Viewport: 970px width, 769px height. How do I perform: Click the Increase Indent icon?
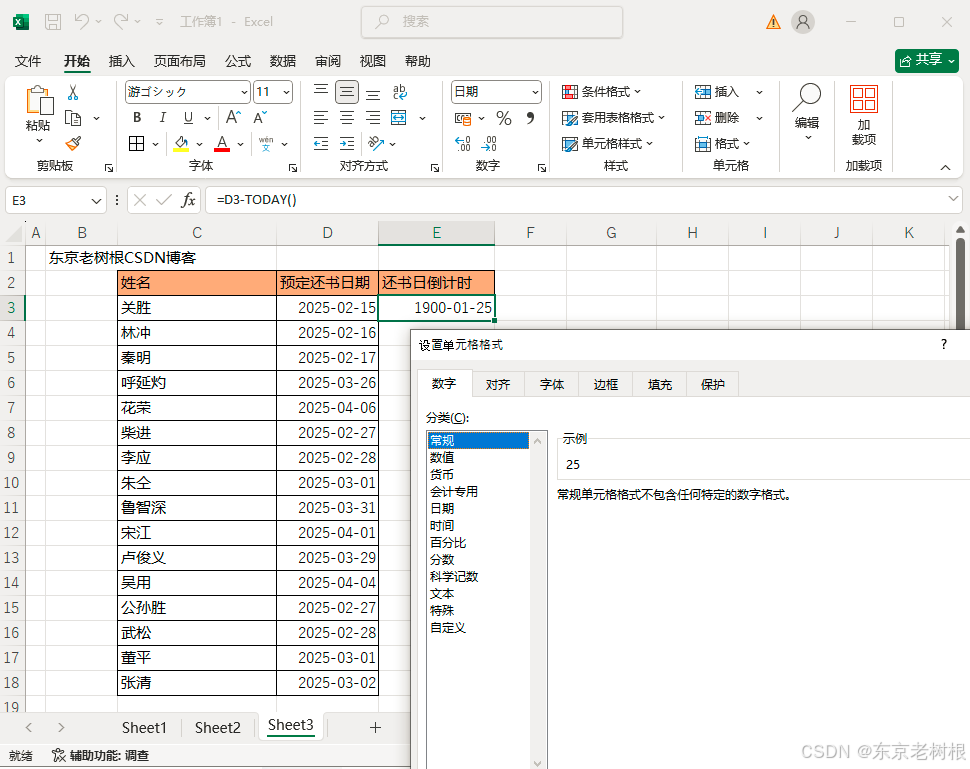tap(347, 144)
